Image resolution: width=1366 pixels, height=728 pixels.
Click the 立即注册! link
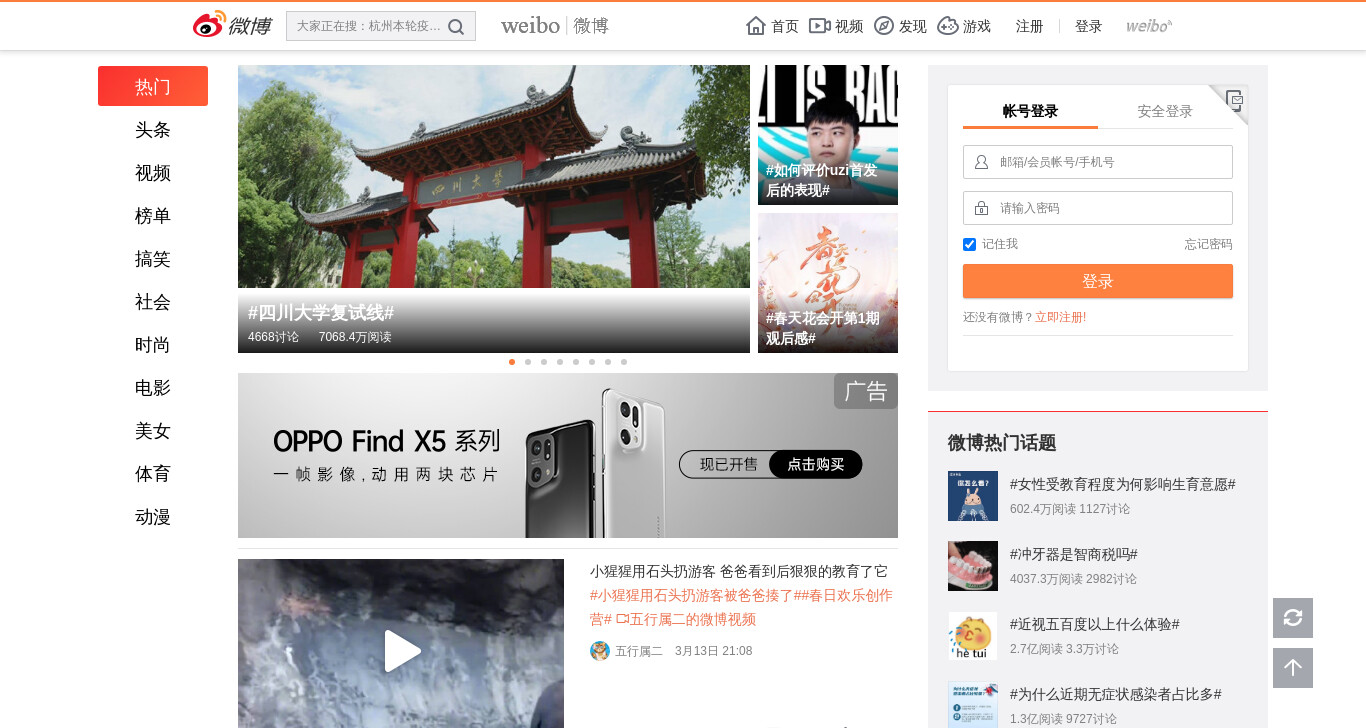[1061, 317]
